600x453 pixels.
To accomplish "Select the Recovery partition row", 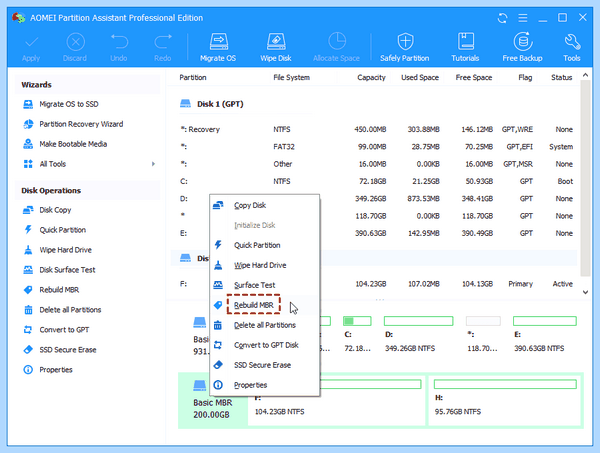I will tap(376, 129).
